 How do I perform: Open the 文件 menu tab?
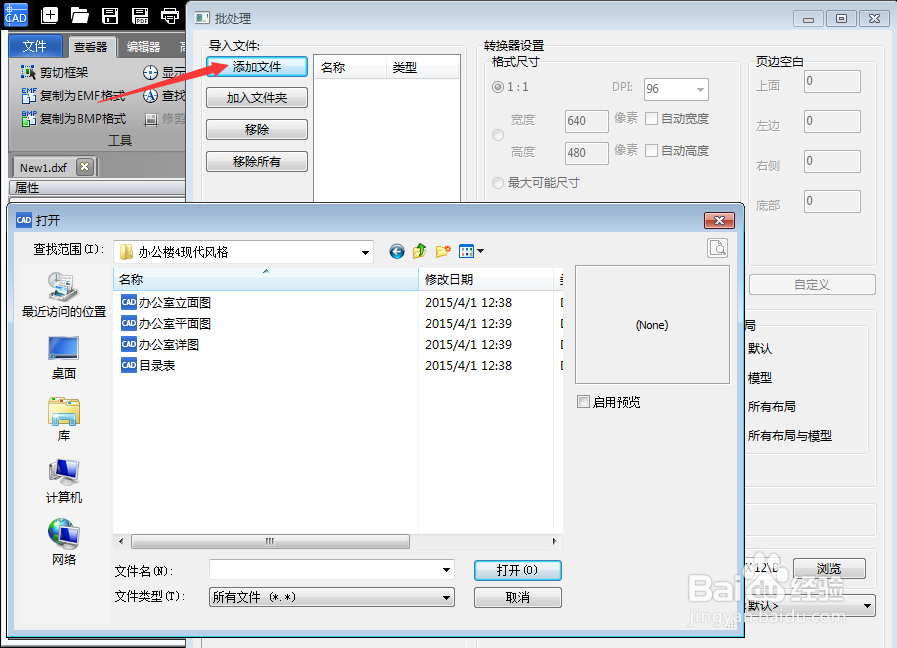click(35, 46)
